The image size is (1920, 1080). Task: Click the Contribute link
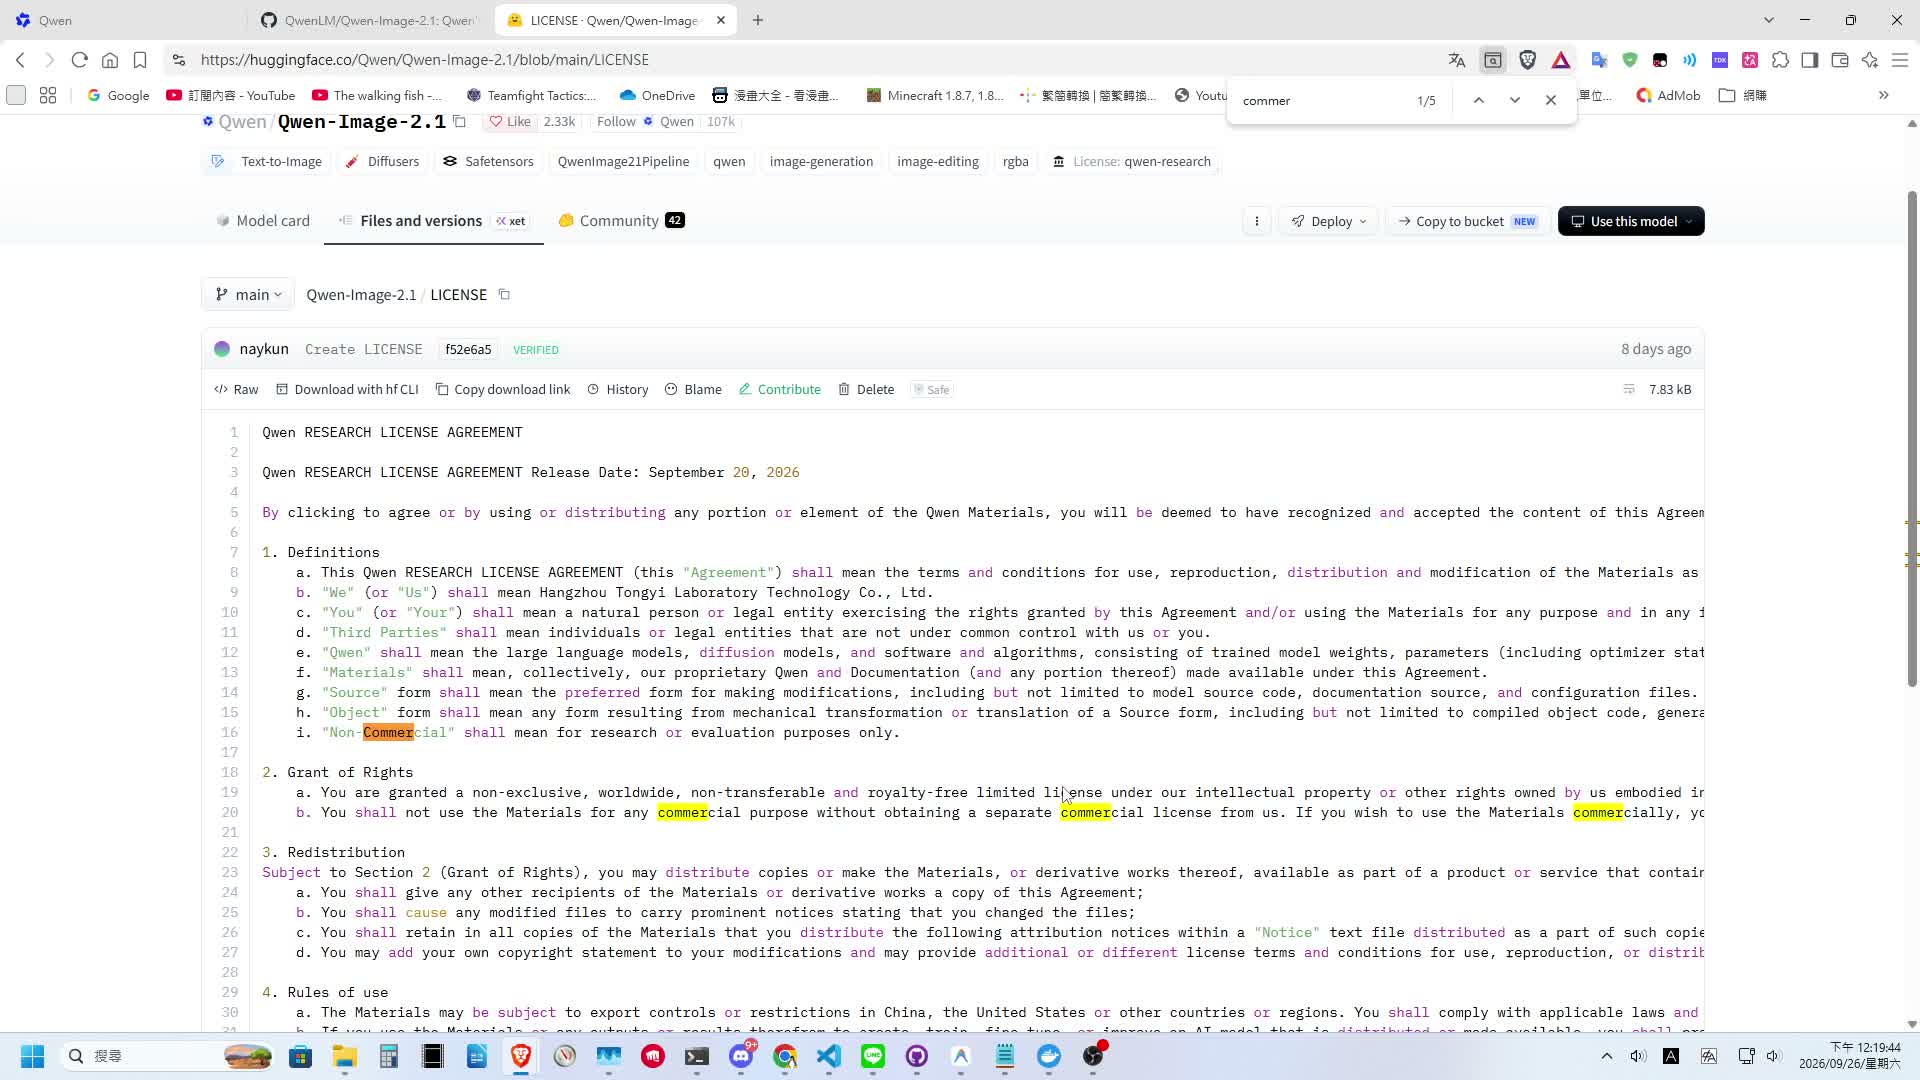coord(780,389)
